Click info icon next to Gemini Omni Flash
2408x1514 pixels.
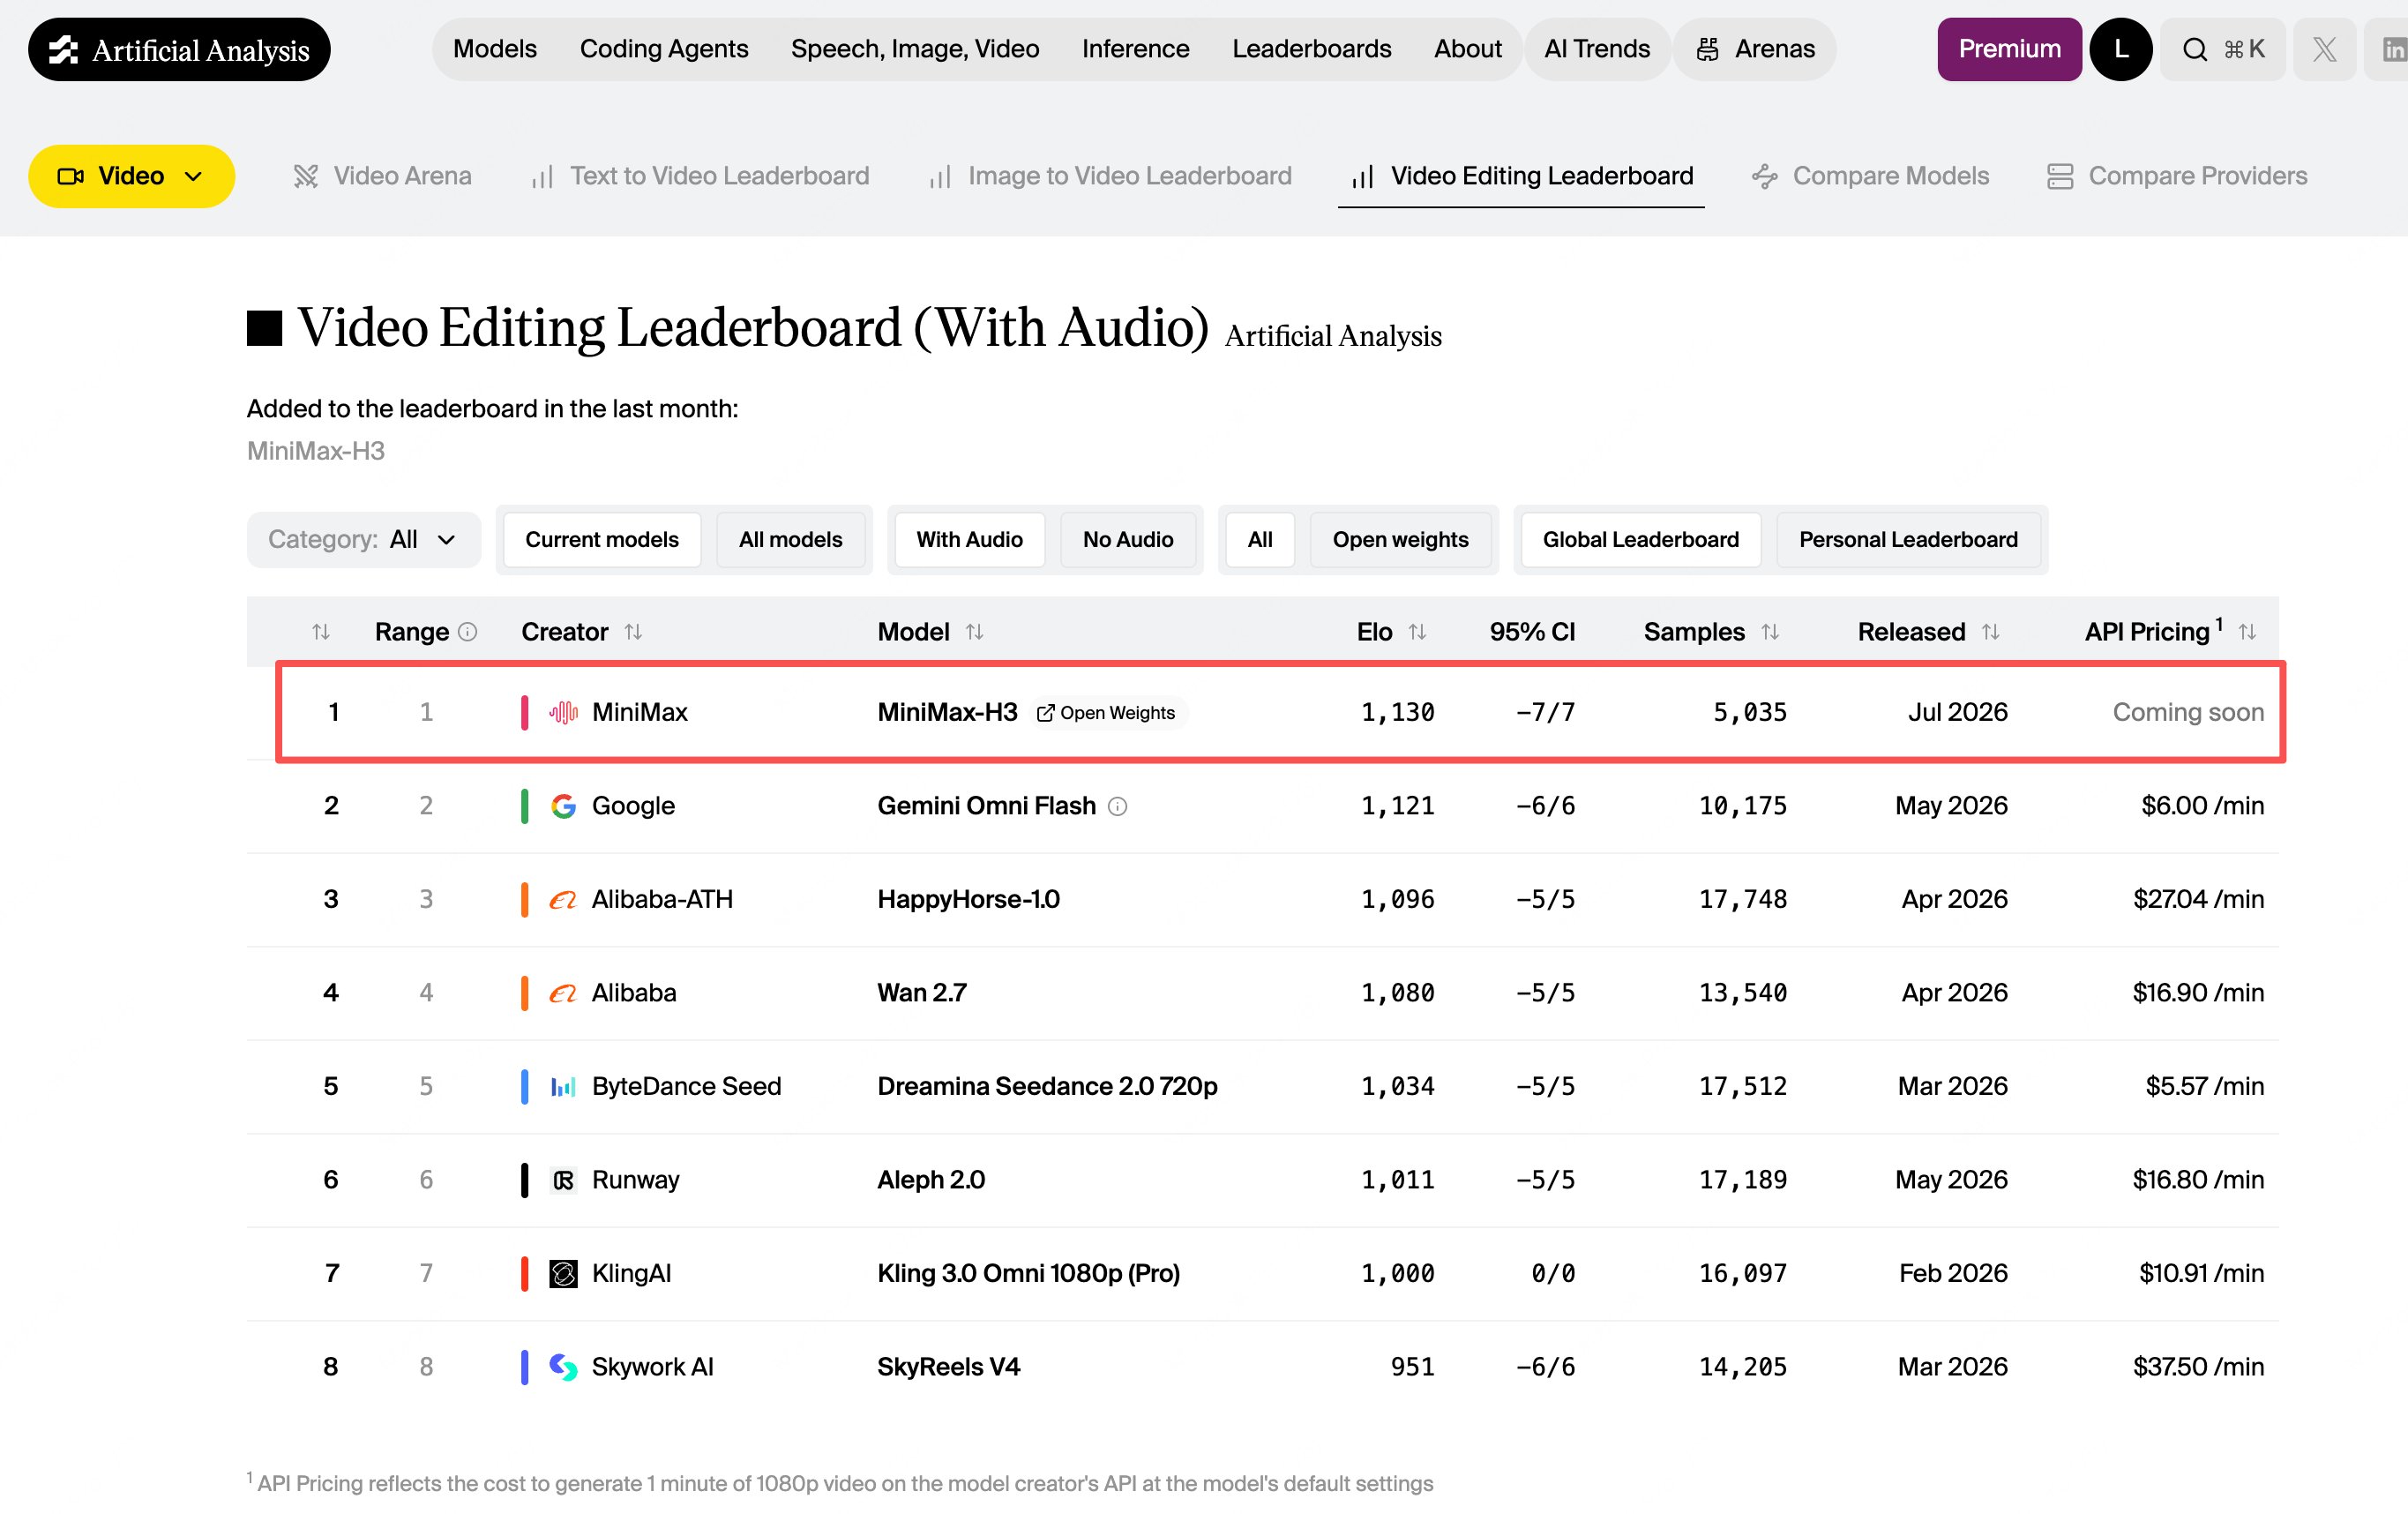[1118, 806]
